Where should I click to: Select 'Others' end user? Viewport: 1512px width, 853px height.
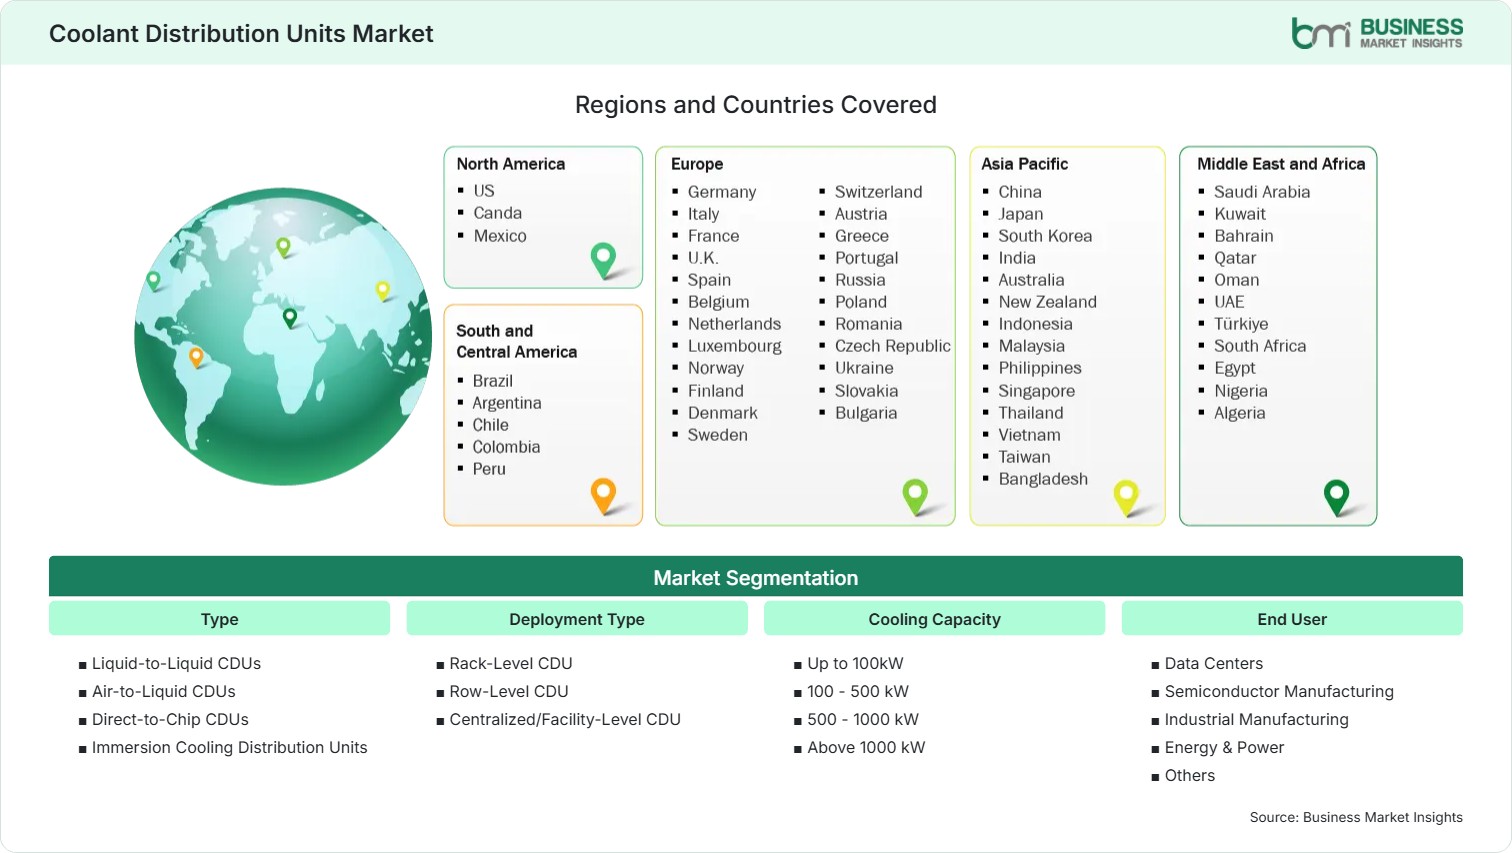tap(1190, 775)
